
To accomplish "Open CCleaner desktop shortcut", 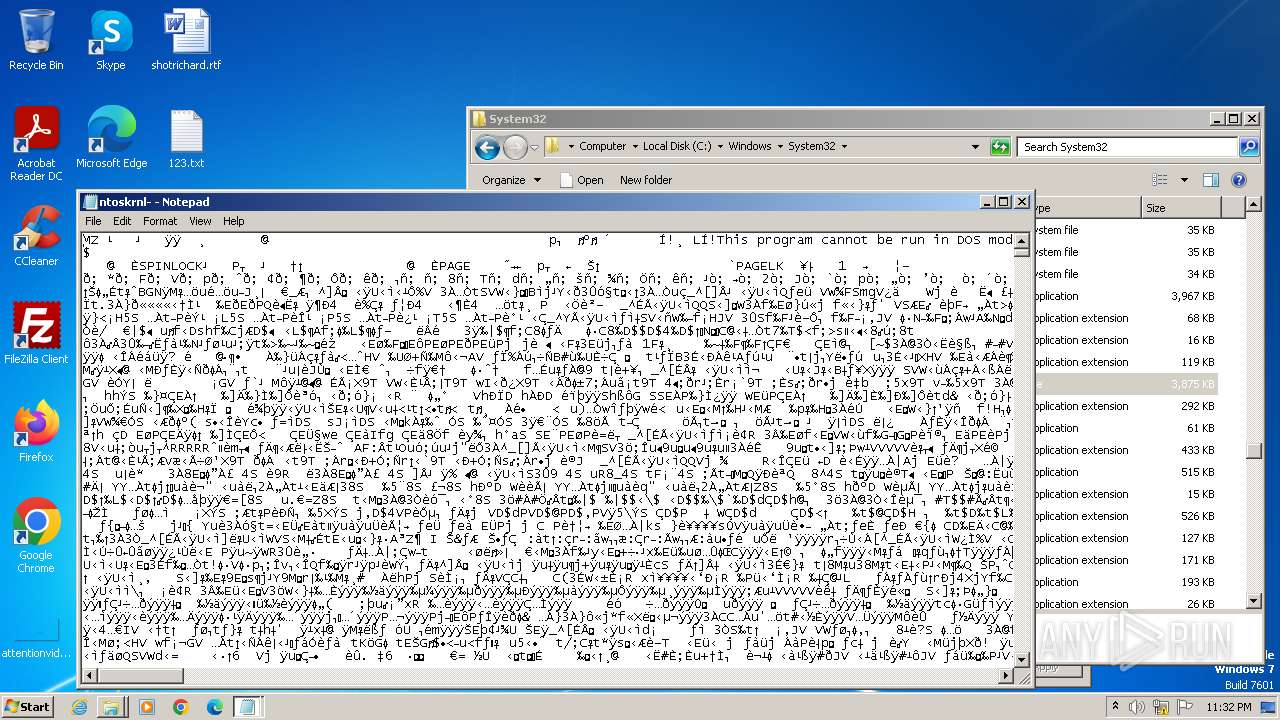I will [x=36, y=235].
